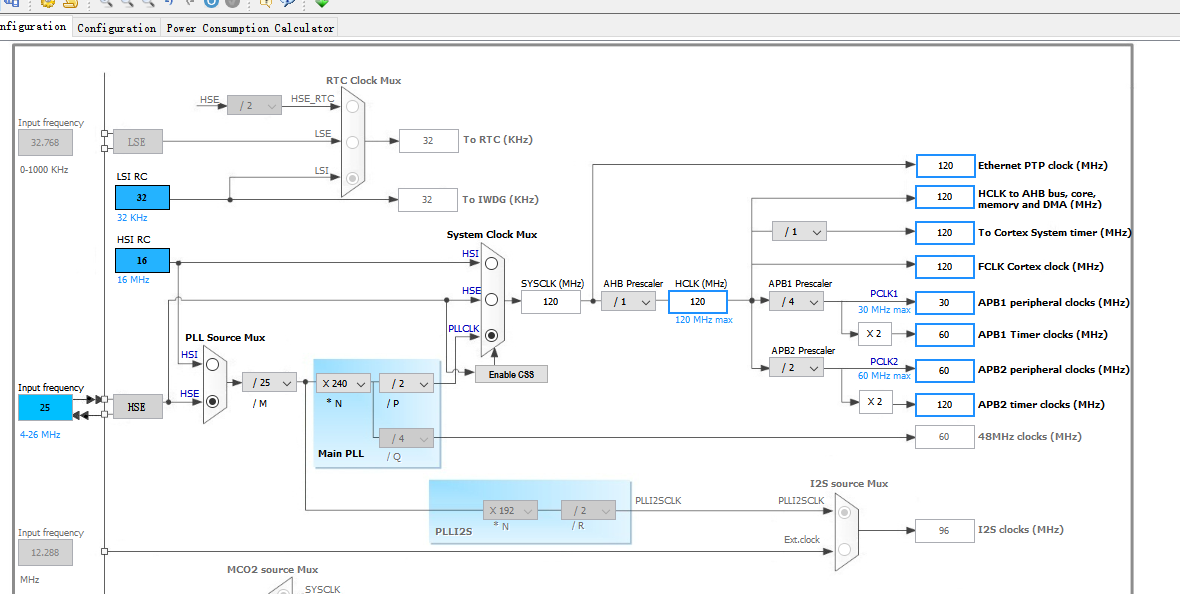
Task: Click the HSI RC 16 block
Action: click(142, 260)
